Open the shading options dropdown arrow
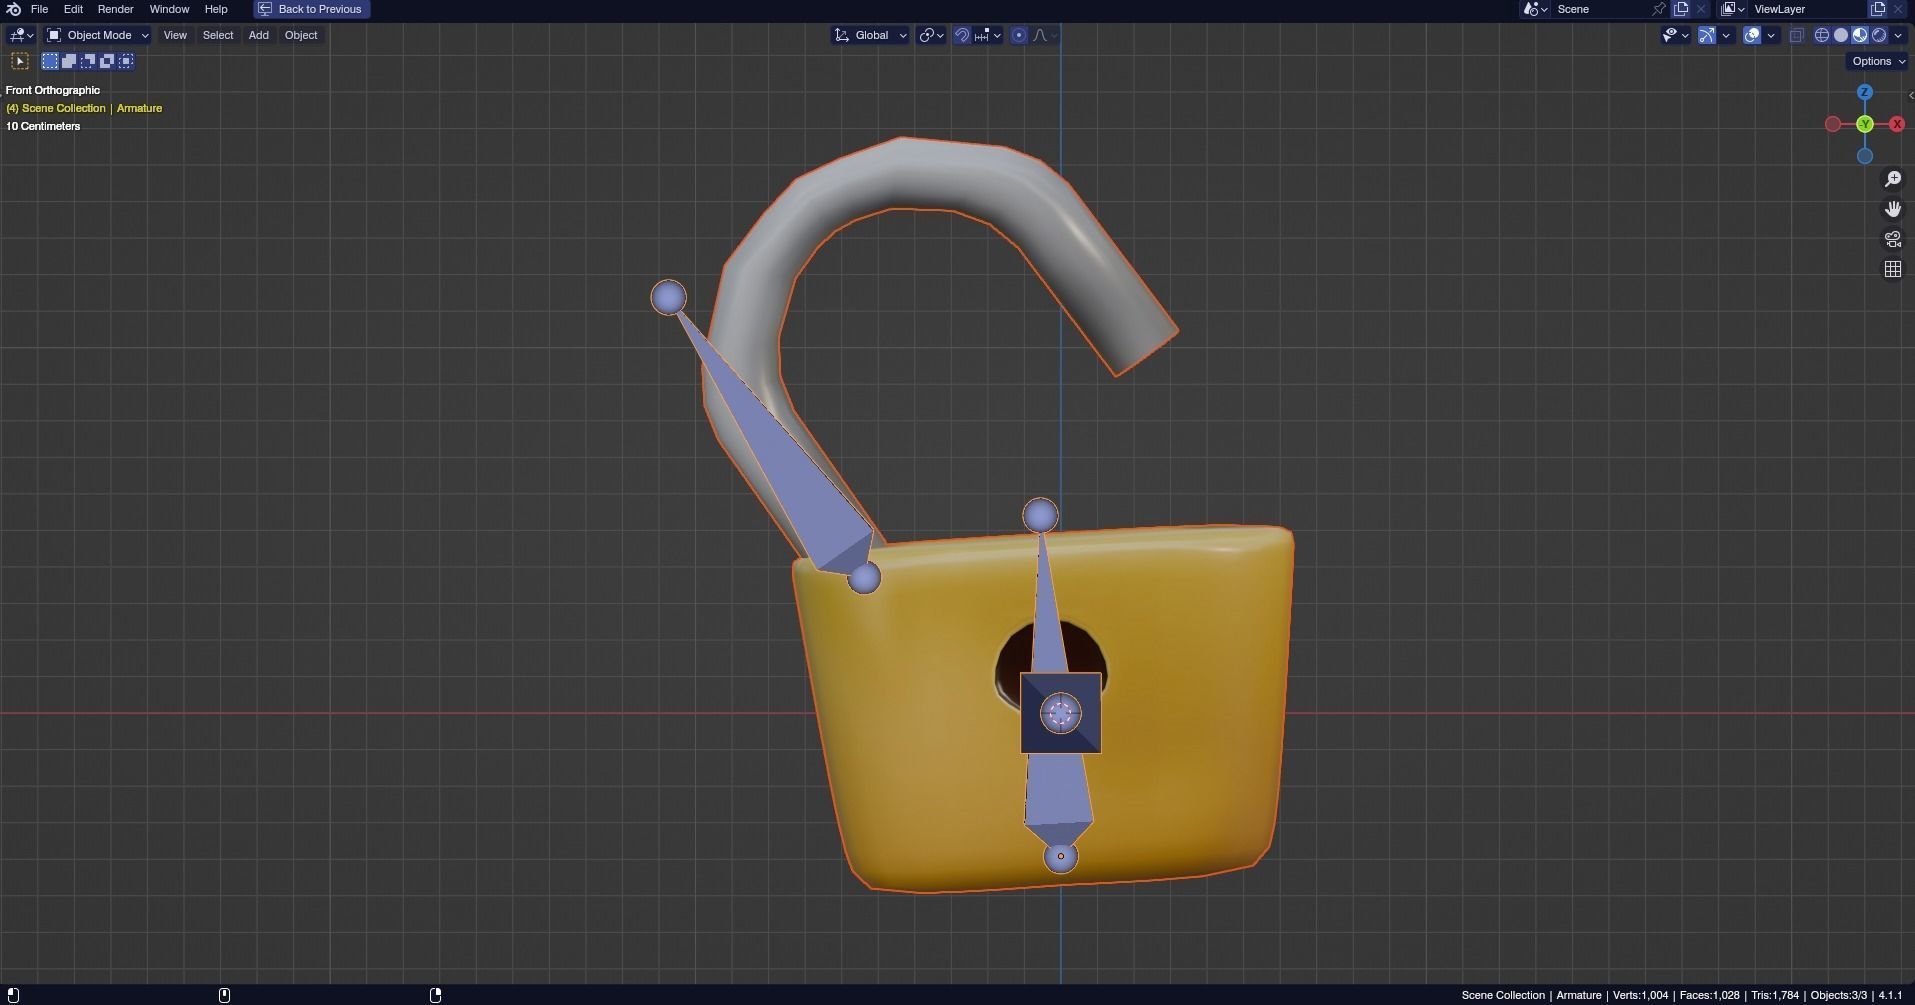1915x1005 pixels. coord(1898,35)
